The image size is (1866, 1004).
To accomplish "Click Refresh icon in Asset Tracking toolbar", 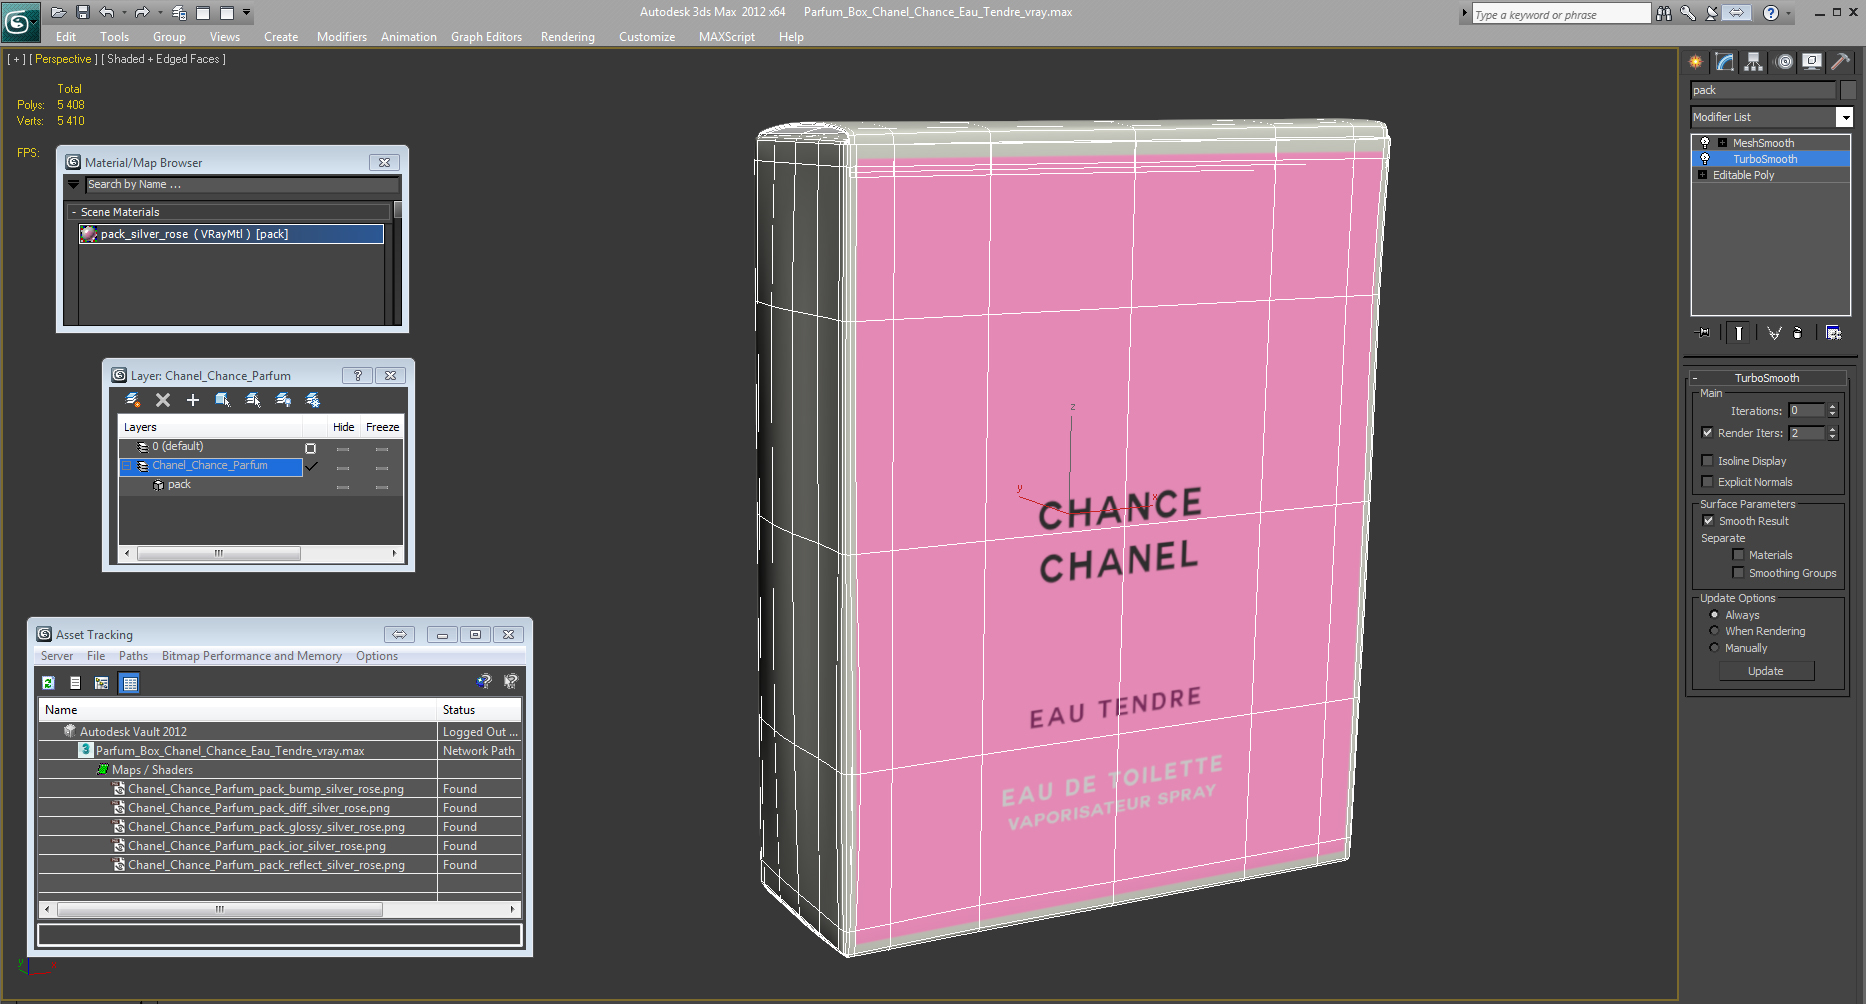I will [48, 683].
